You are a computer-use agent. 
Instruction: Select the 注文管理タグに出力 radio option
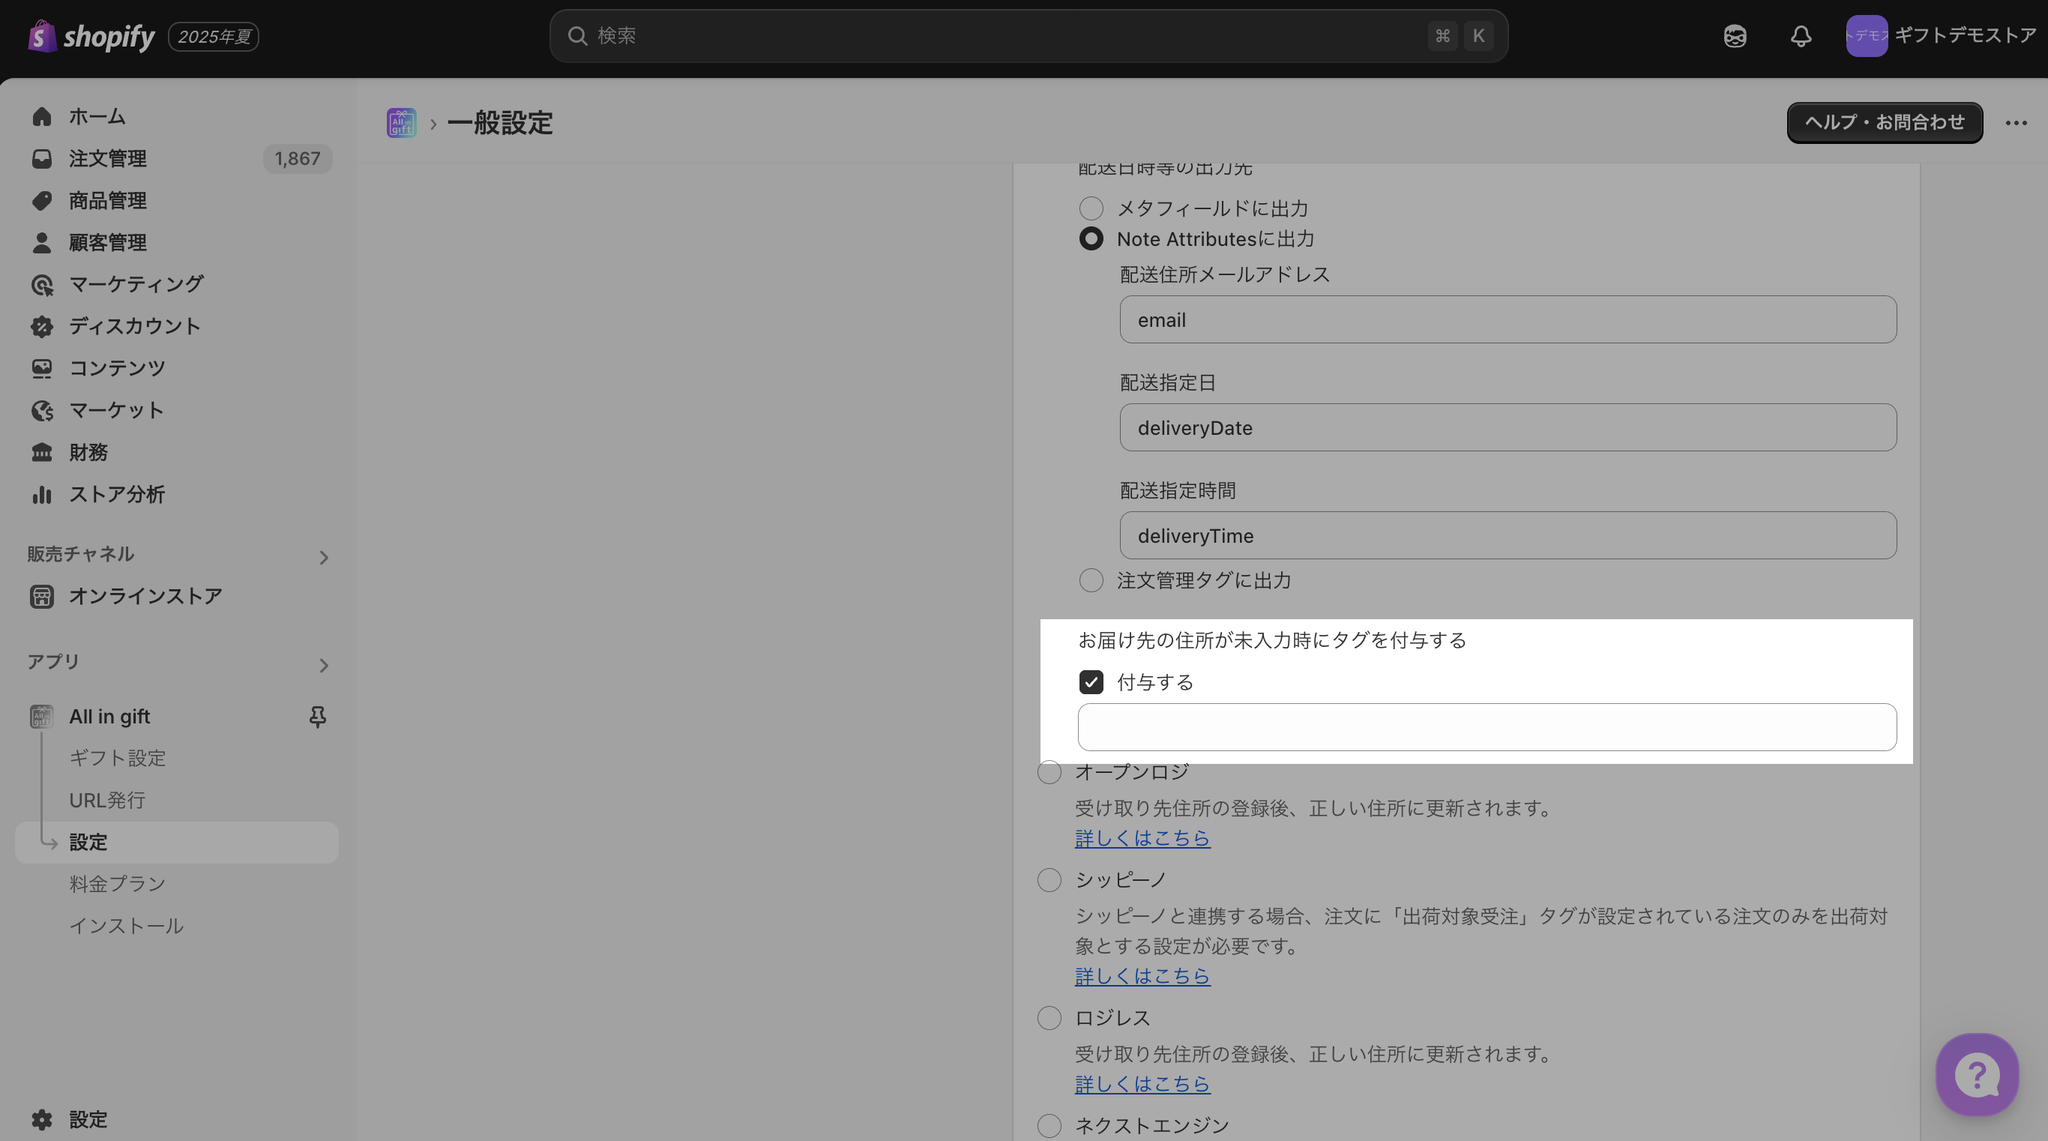pos(1091,580)
